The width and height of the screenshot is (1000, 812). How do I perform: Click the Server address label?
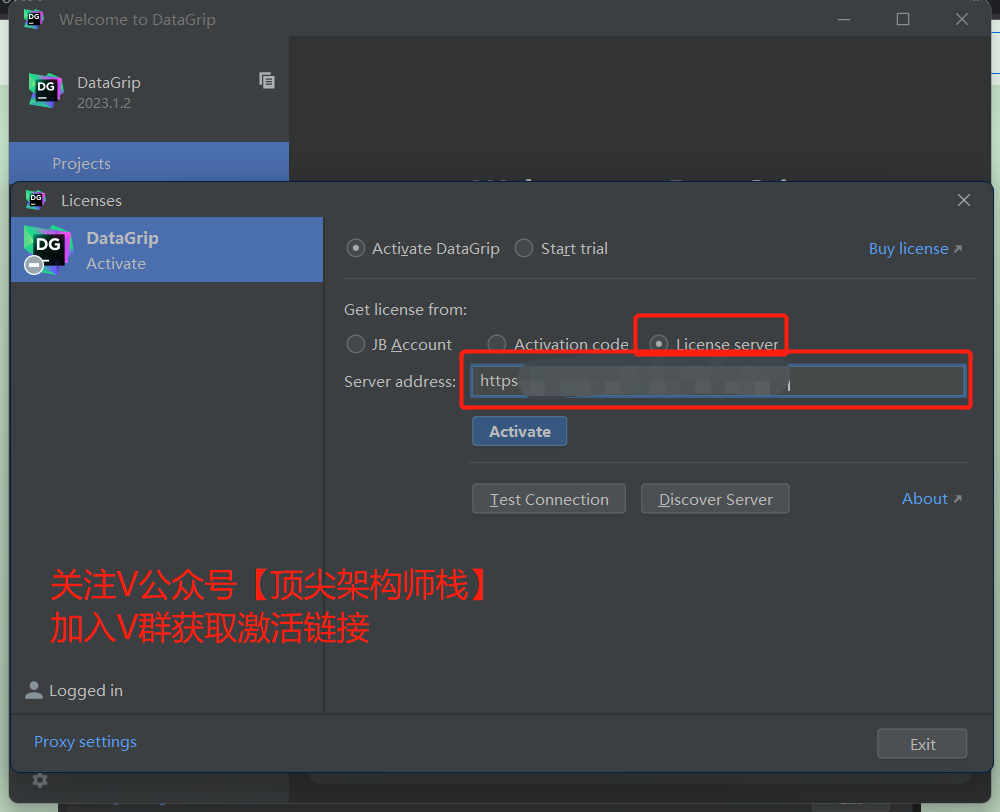(400, 381)
